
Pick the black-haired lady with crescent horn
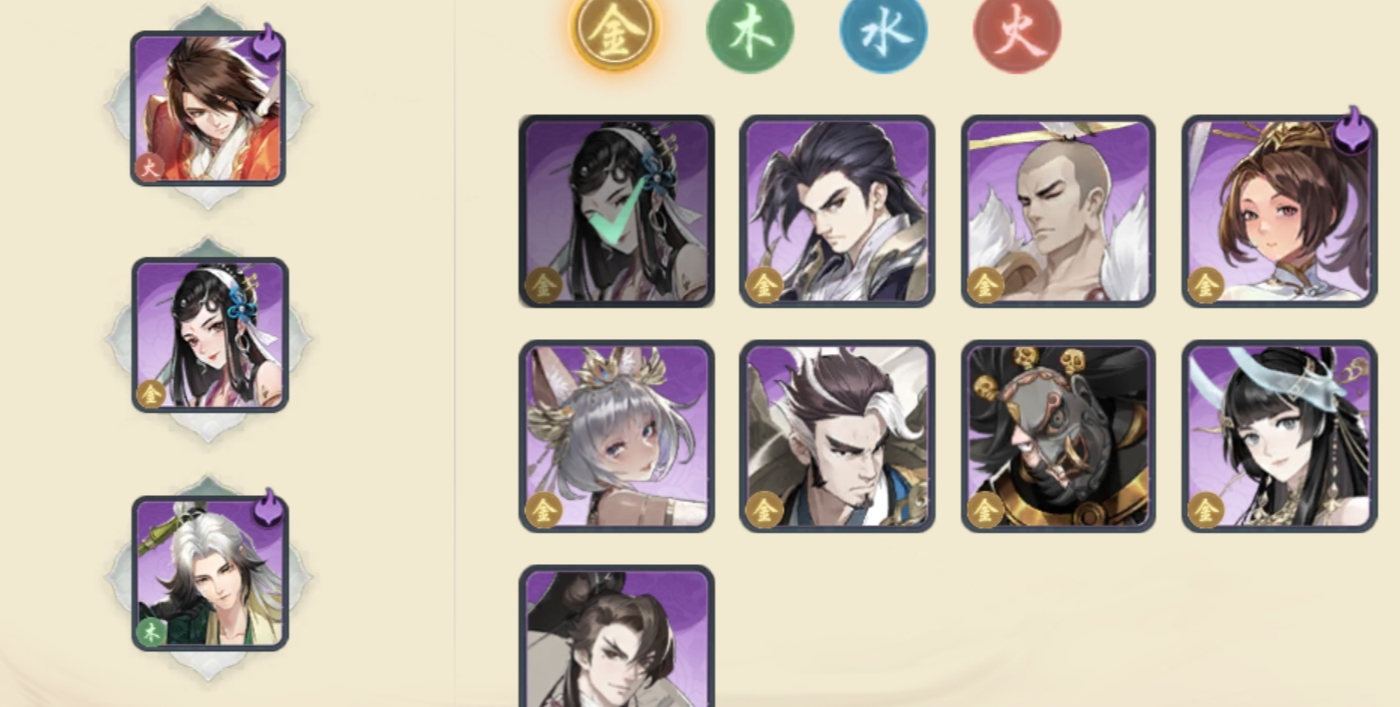[1279, 436]
